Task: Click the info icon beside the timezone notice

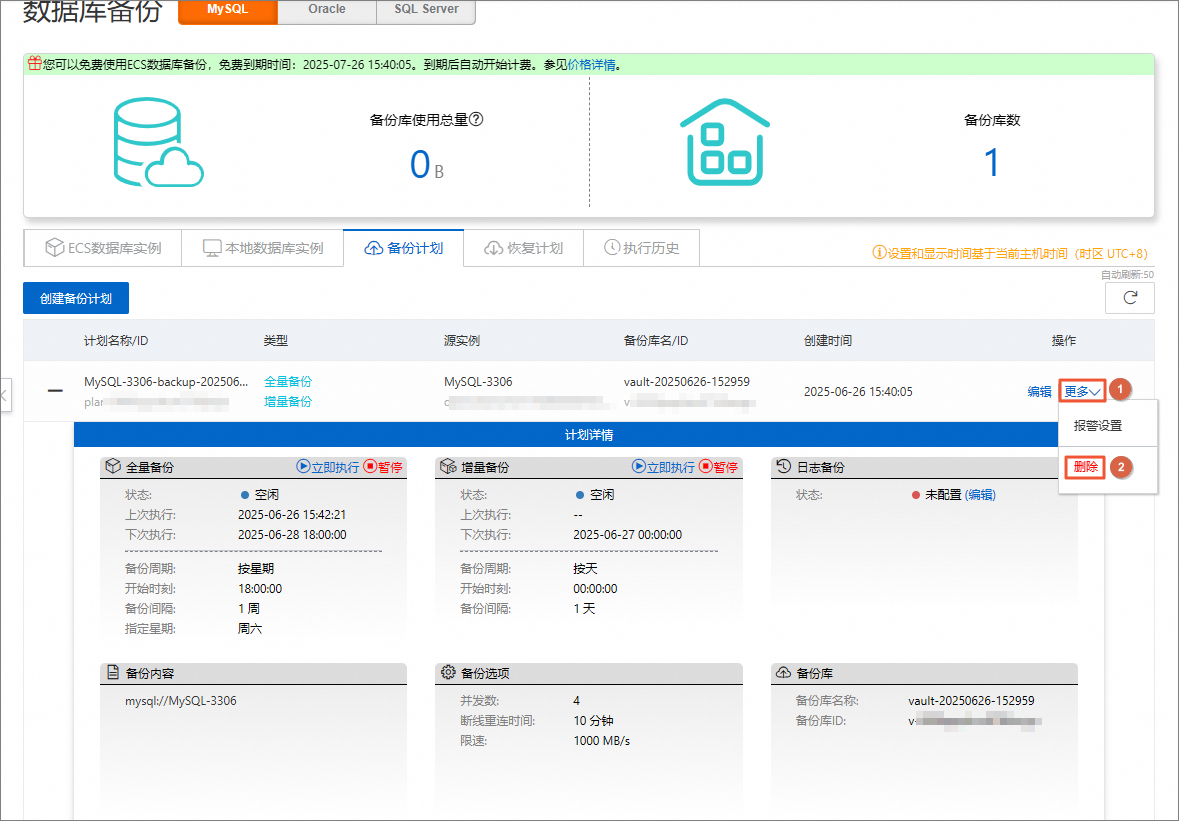Action: click(879, 253)
